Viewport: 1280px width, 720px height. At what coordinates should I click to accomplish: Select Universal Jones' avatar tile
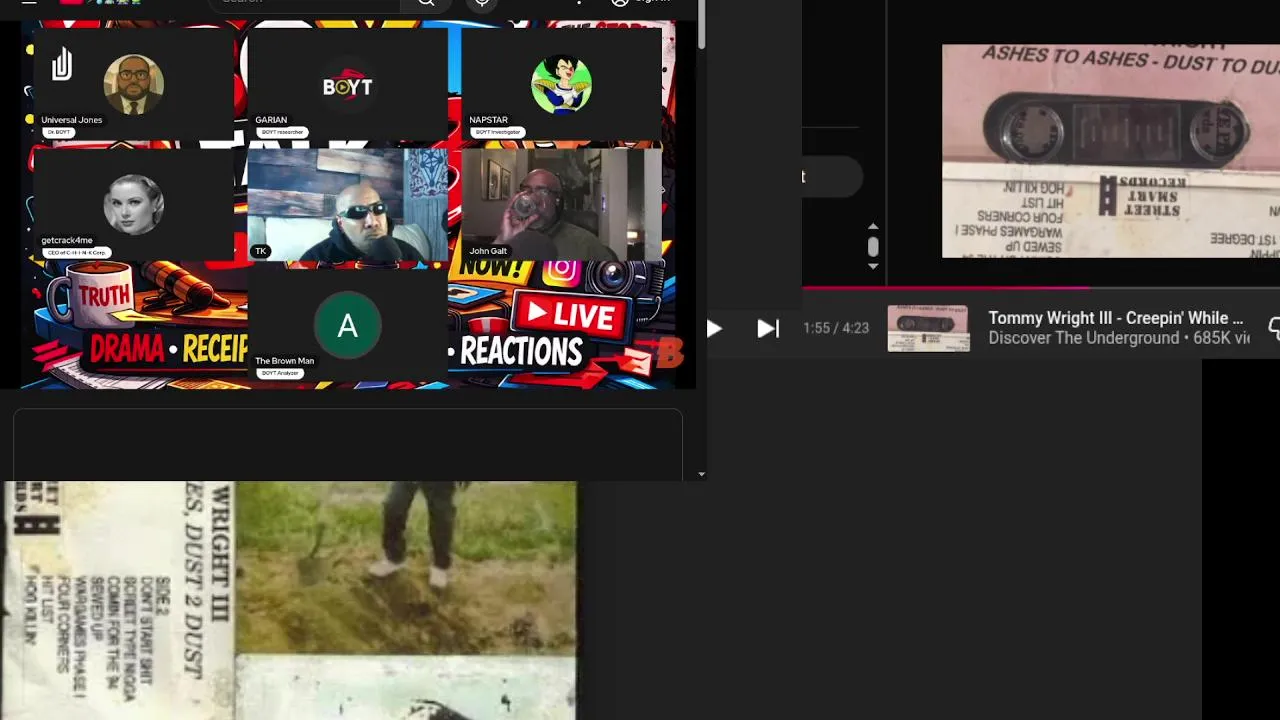(x=133, y=85)
